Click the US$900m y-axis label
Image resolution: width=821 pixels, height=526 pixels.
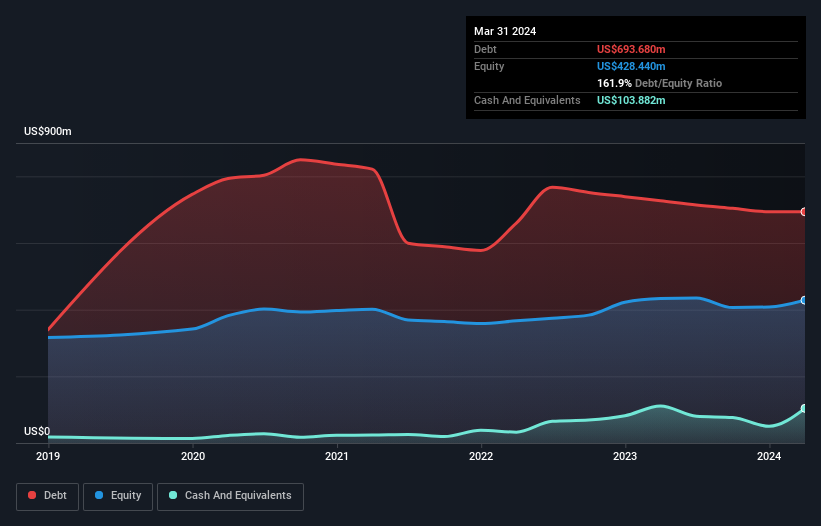(48, 132)
